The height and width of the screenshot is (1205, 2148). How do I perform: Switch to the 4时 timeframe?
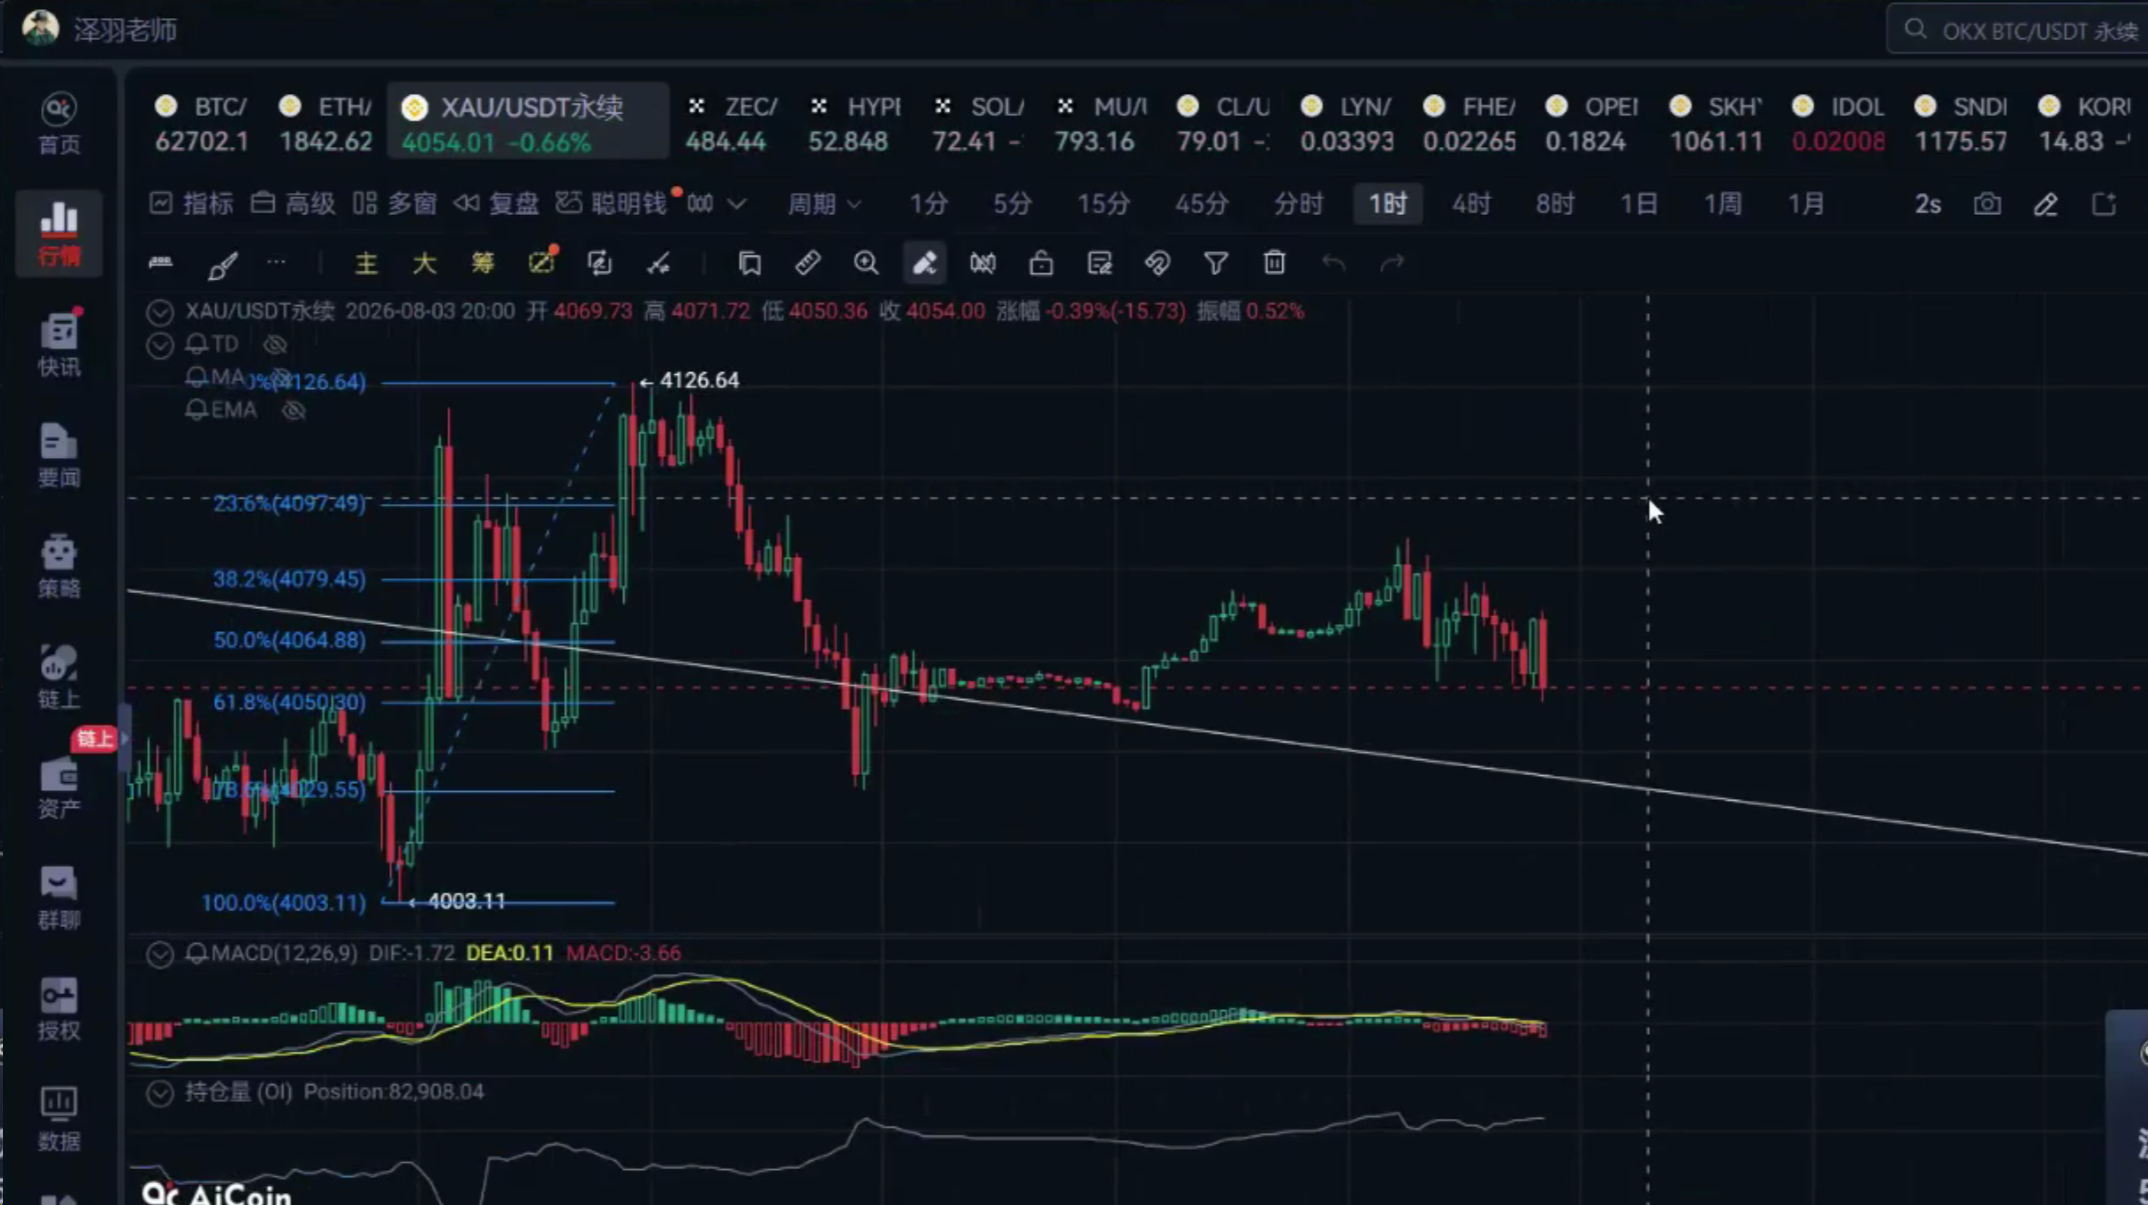point(1471,204)
